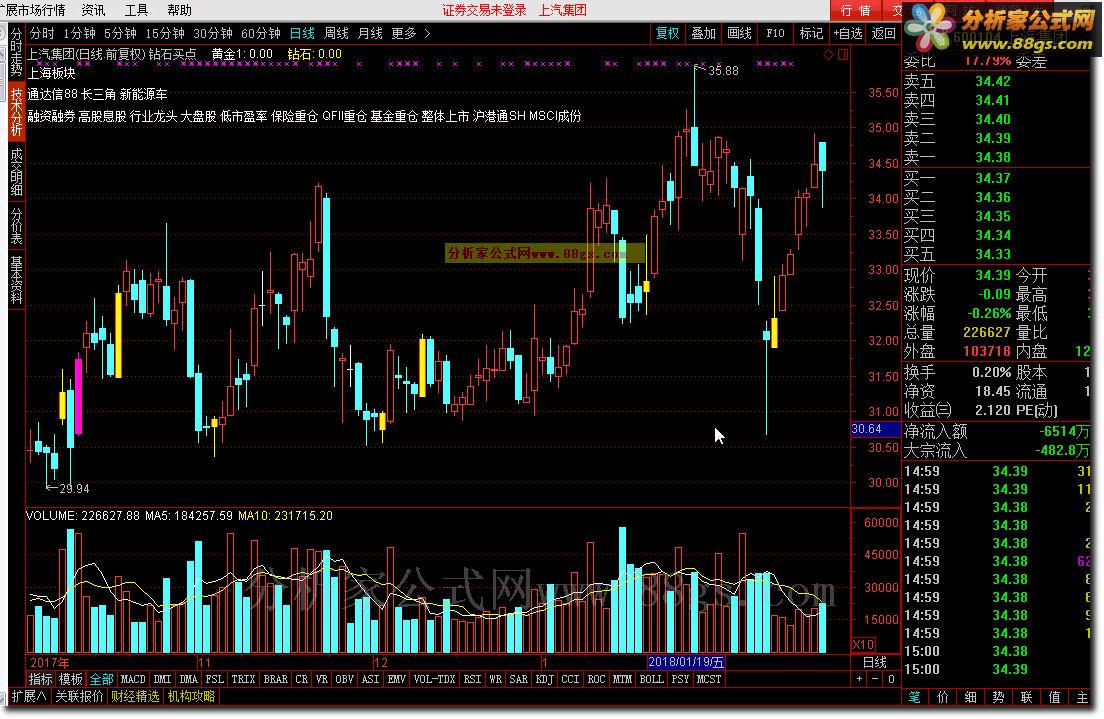Open the 关联报价 tab
Screen dimensions: 1104x719
79,696
